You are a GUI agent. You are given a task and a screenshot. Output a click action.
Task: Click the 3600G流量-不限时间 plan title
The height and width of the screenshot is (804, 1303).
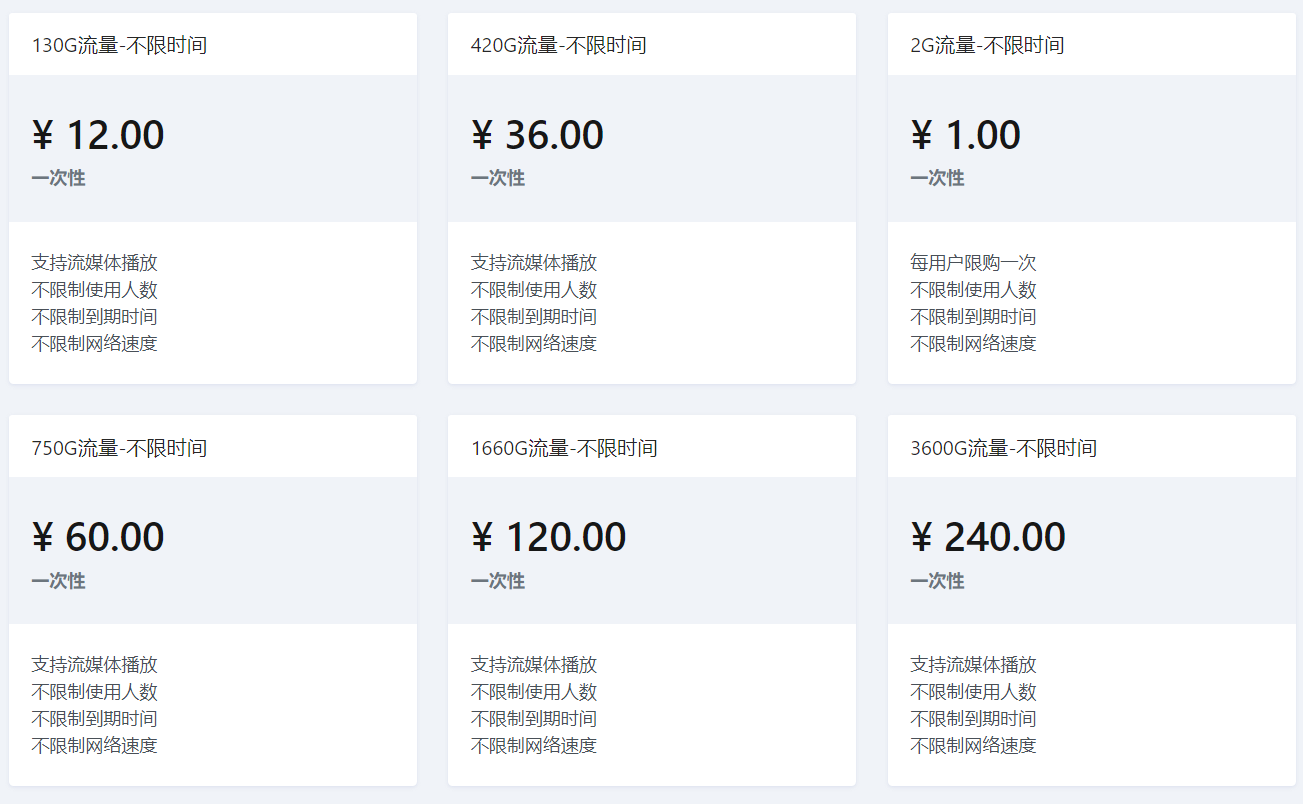point(1003,448)
